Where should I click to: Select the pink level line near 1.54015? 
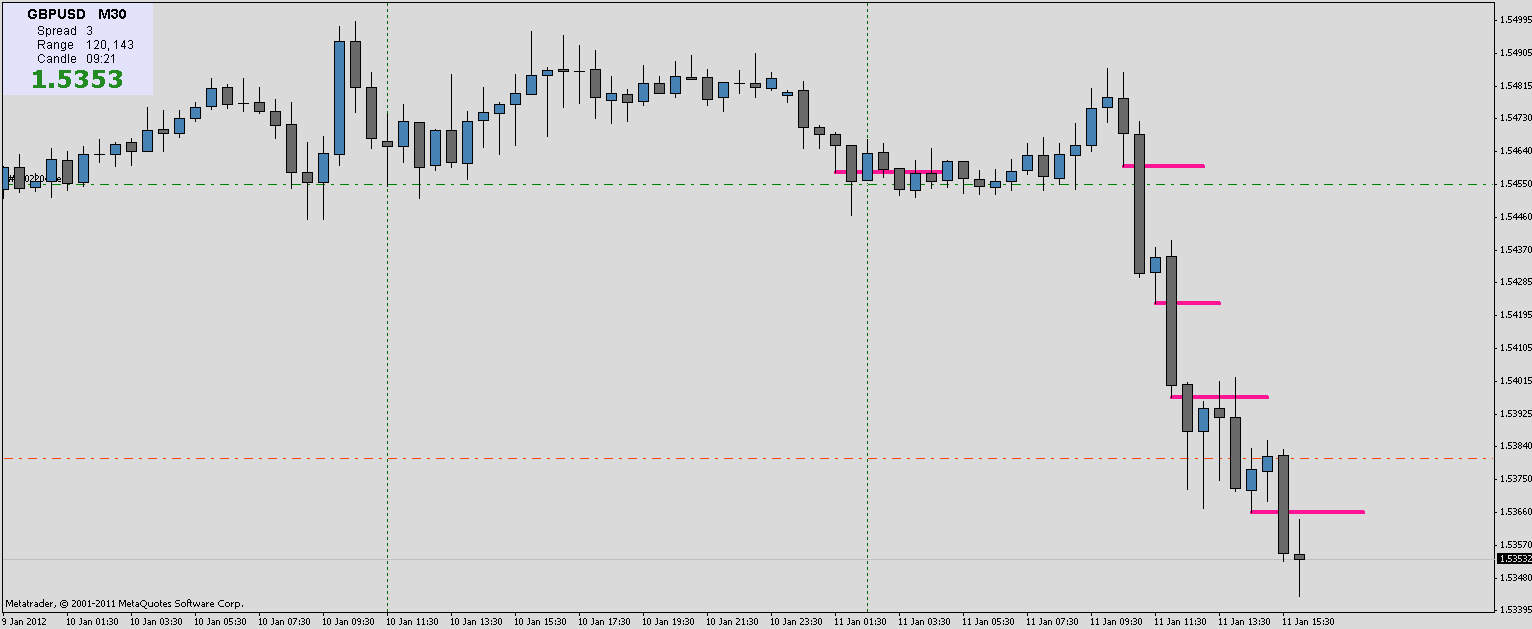point(1220,397)
